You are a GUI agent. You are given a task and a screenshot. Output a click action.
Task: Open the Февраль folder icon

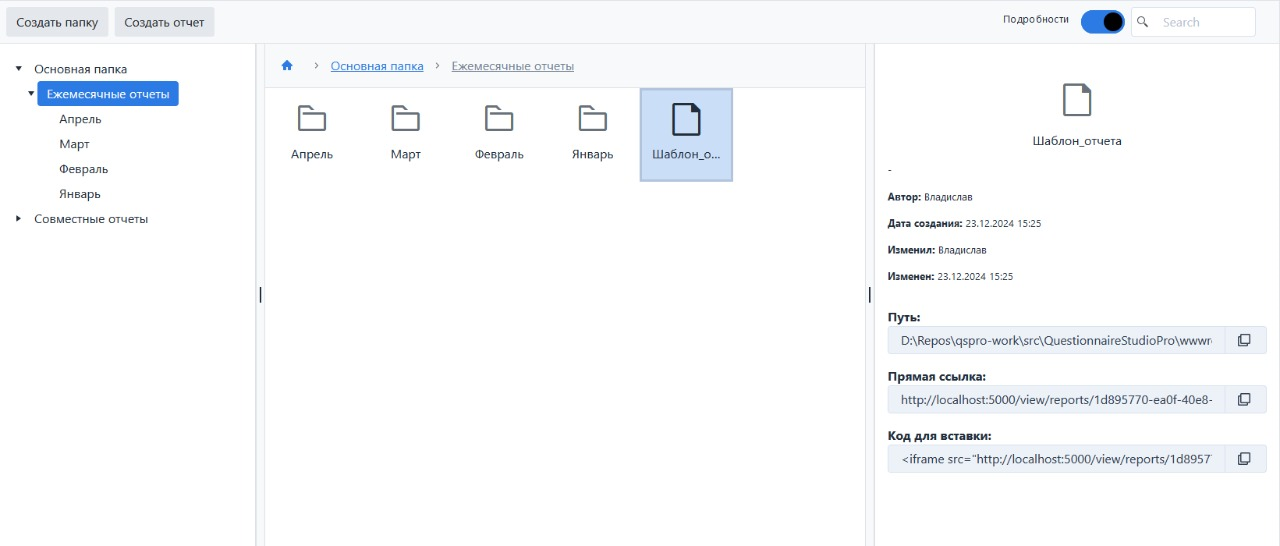tap(499, 119)
